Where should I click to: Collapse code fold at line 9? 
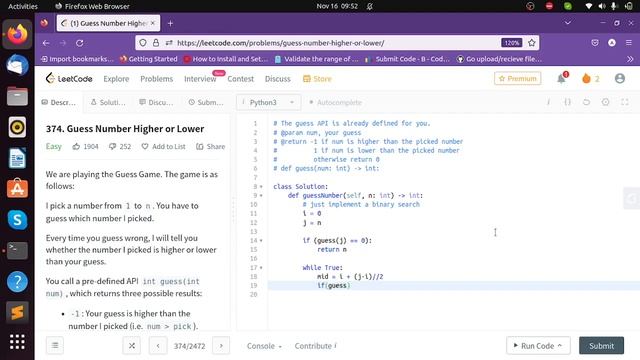pyautogui.click(x=261, y=196)
